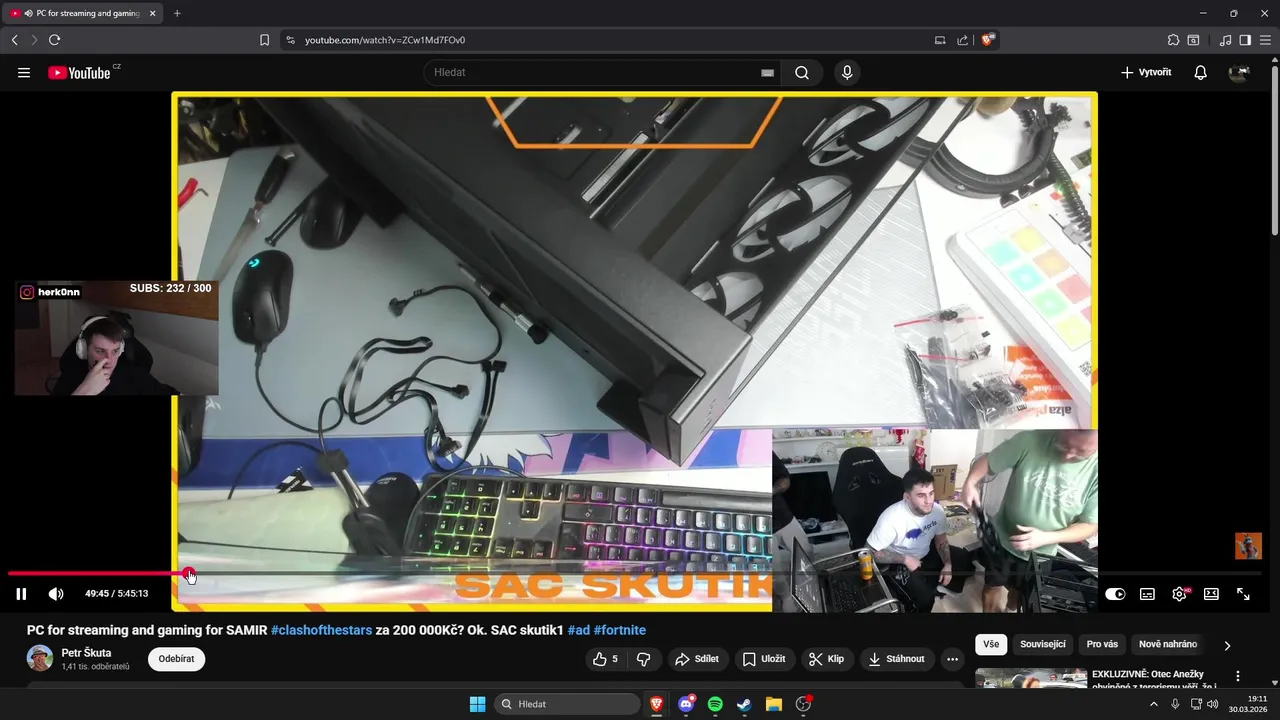Open the browser main menu
The image size is (1280, 720).
1265,40
